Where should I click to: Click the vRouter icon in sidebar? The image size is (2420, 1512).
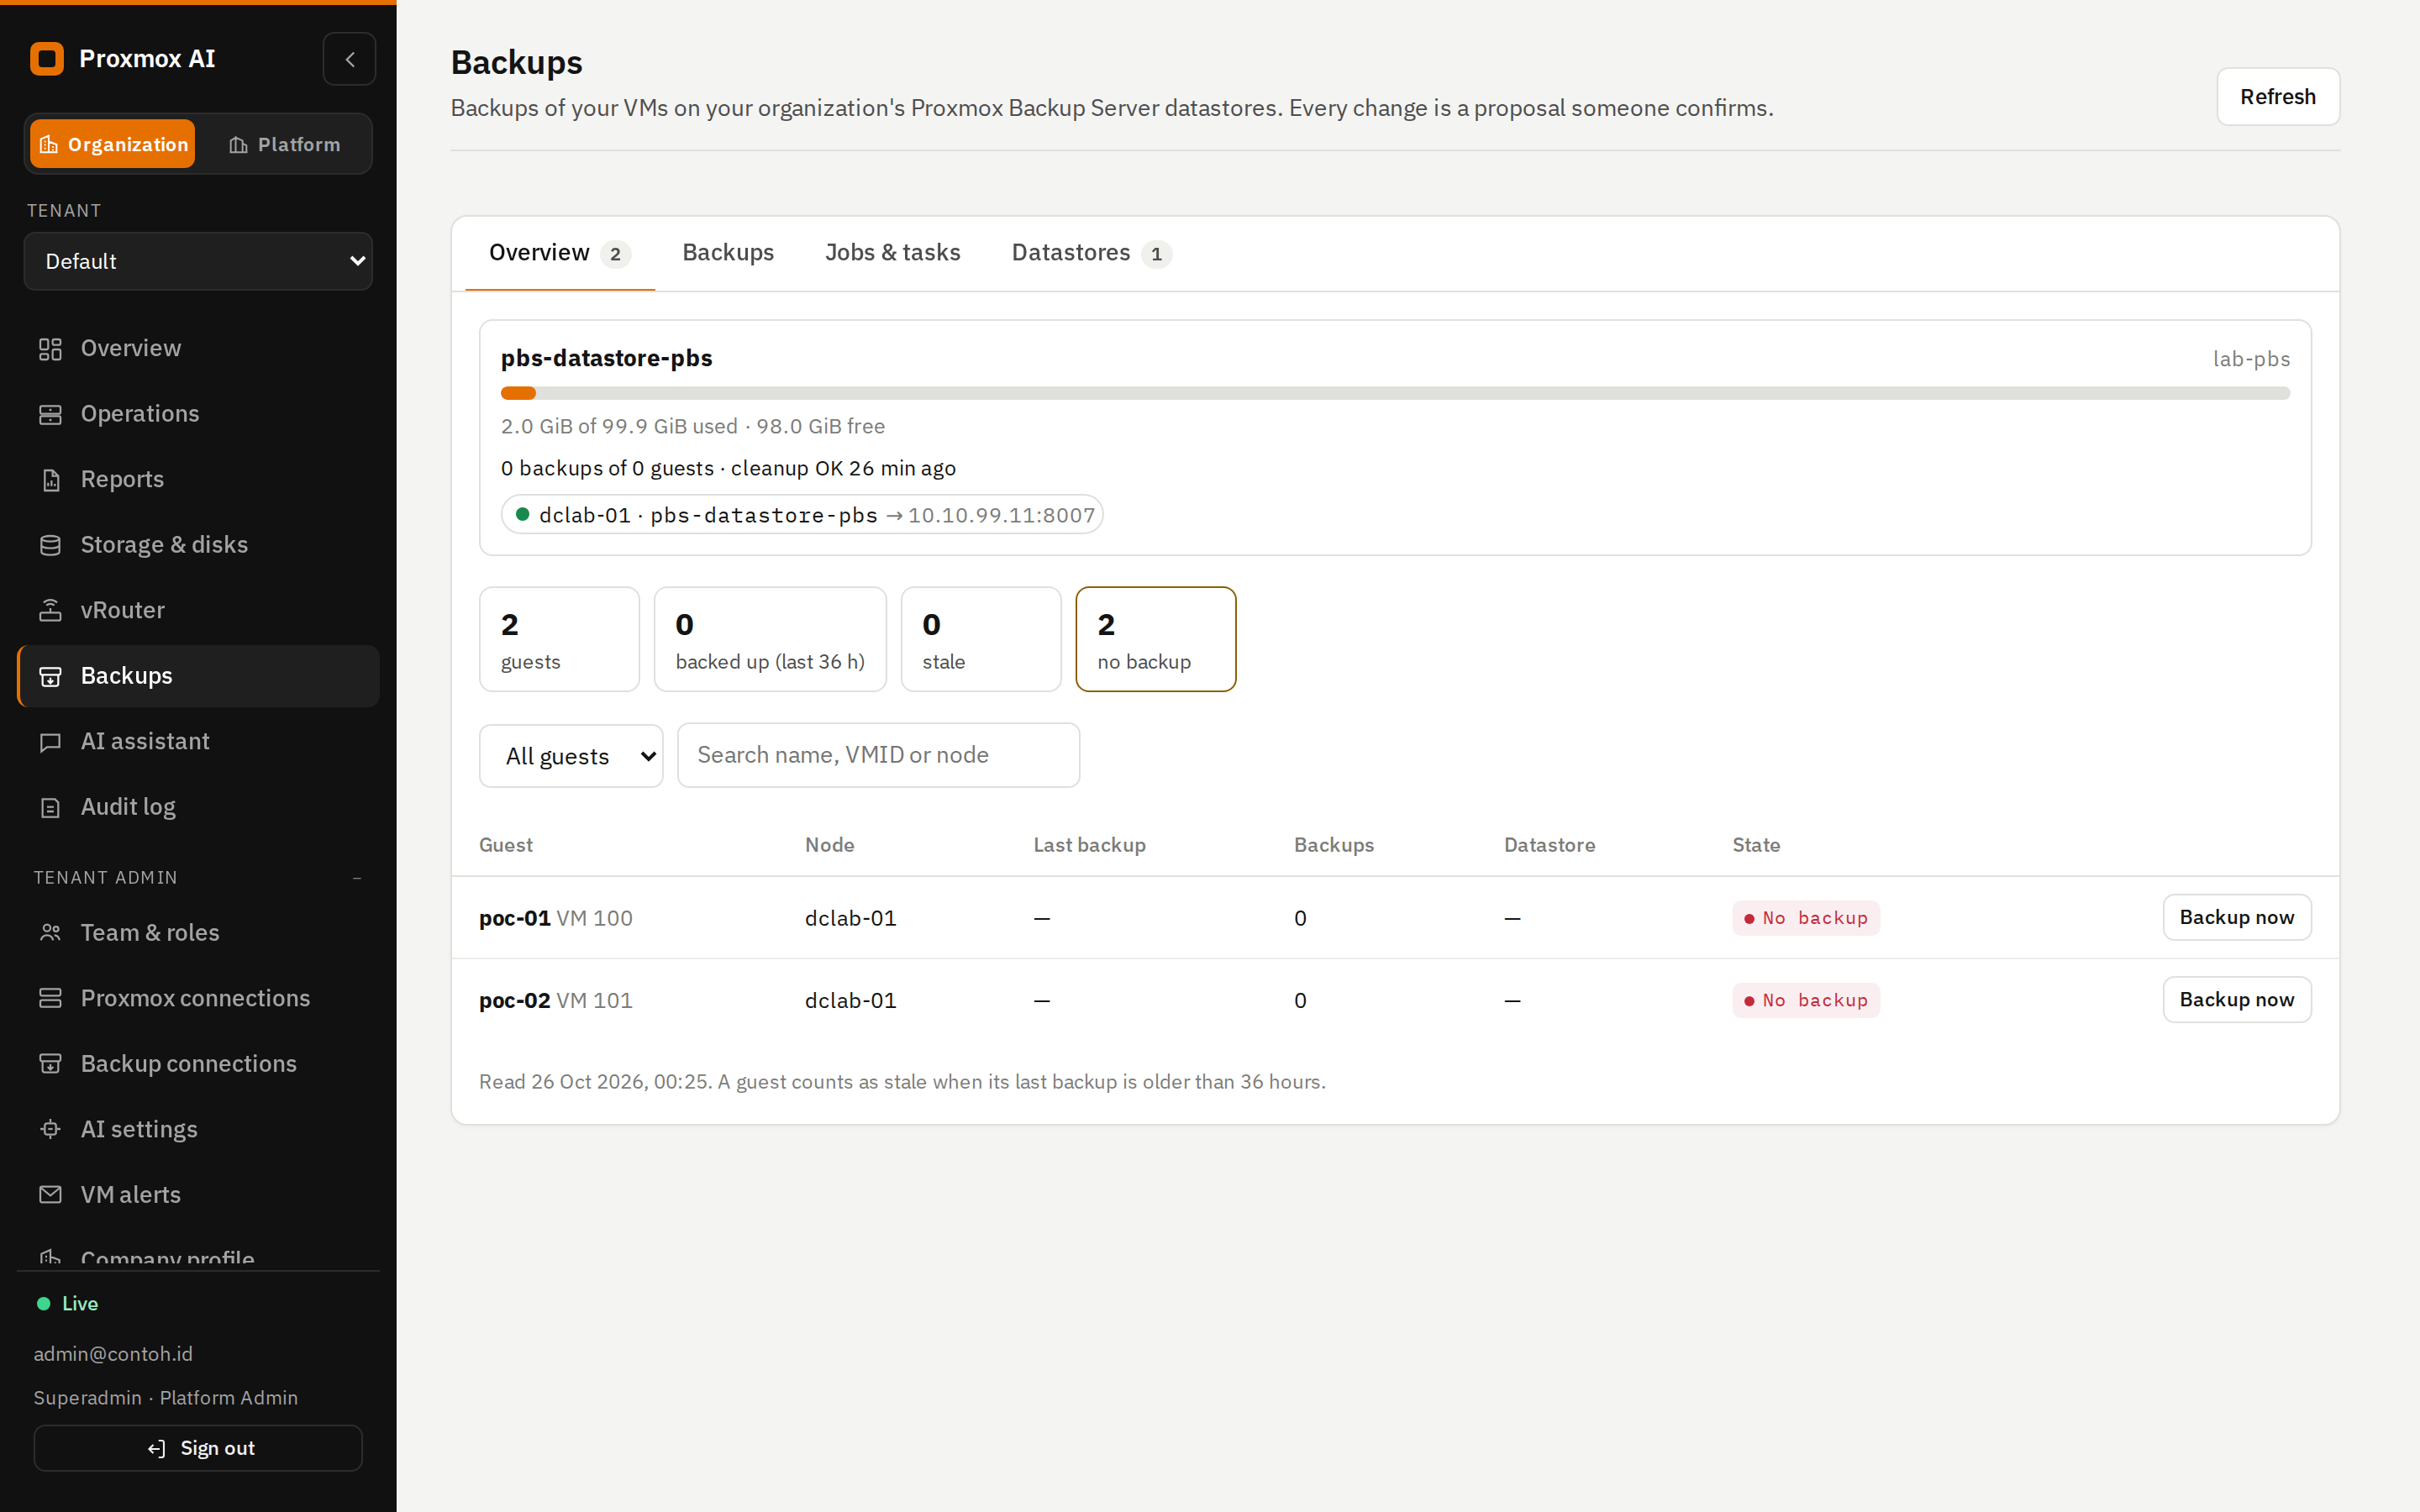click(50, 610)
